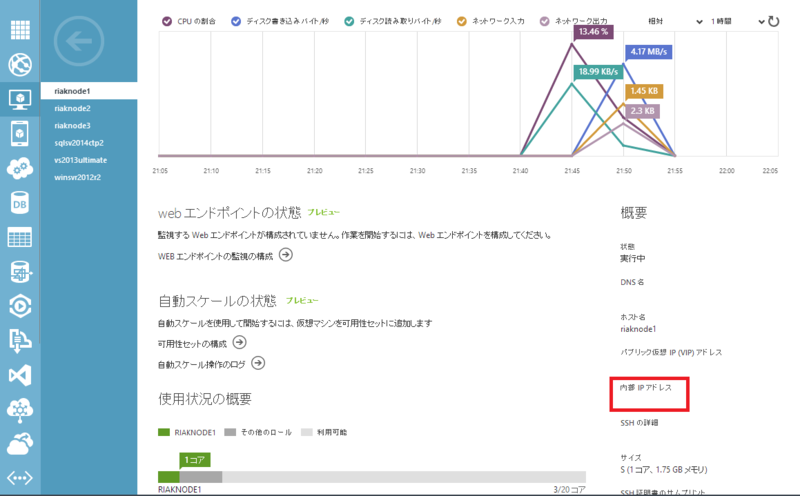Select riaknode2 in the VM list
Screen dimensions: 800x496
click(x=89, y=108)
